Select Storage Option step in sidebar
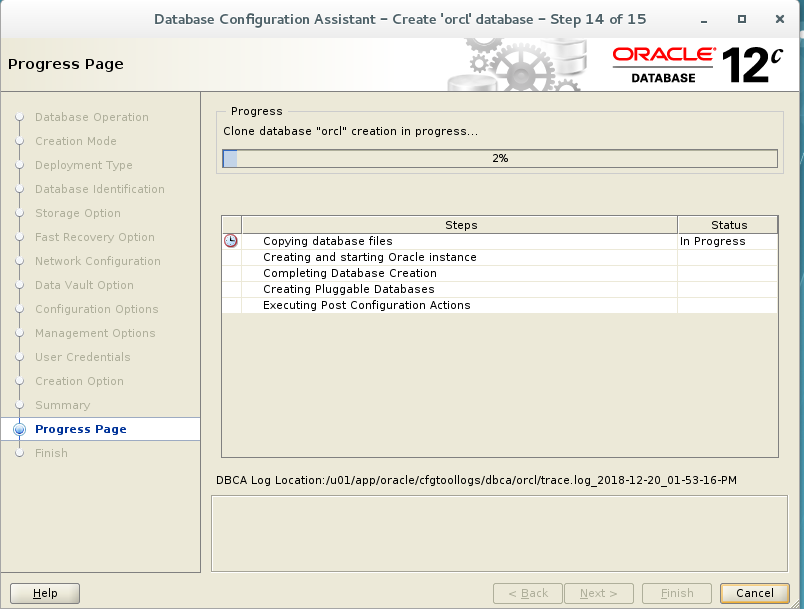 pos(78,213)
